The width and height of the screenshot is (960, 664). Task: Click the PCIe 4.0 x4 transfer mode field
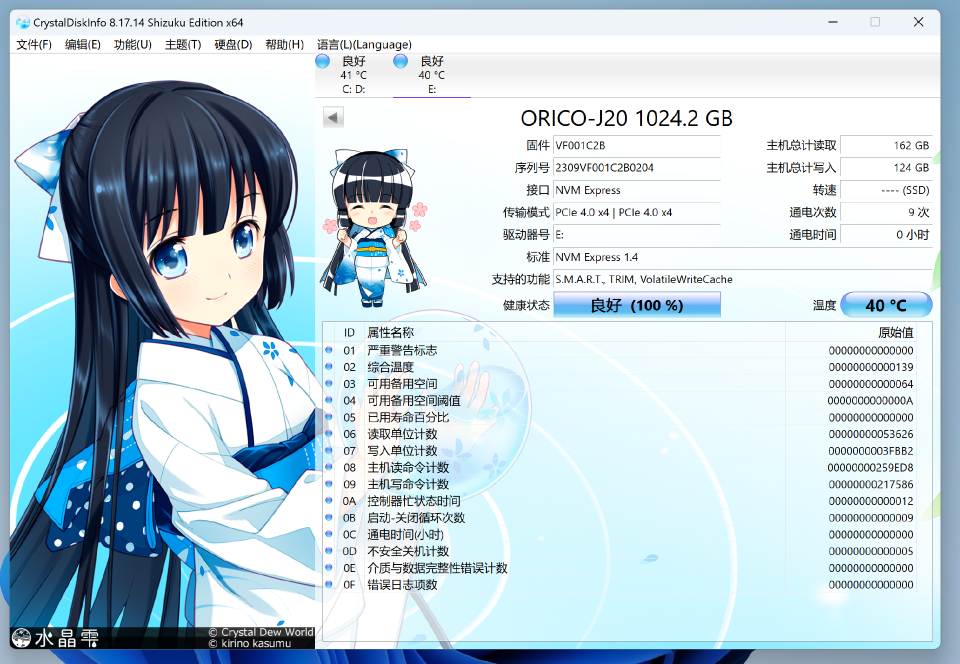pyautogui.click(x=637, y=212)
